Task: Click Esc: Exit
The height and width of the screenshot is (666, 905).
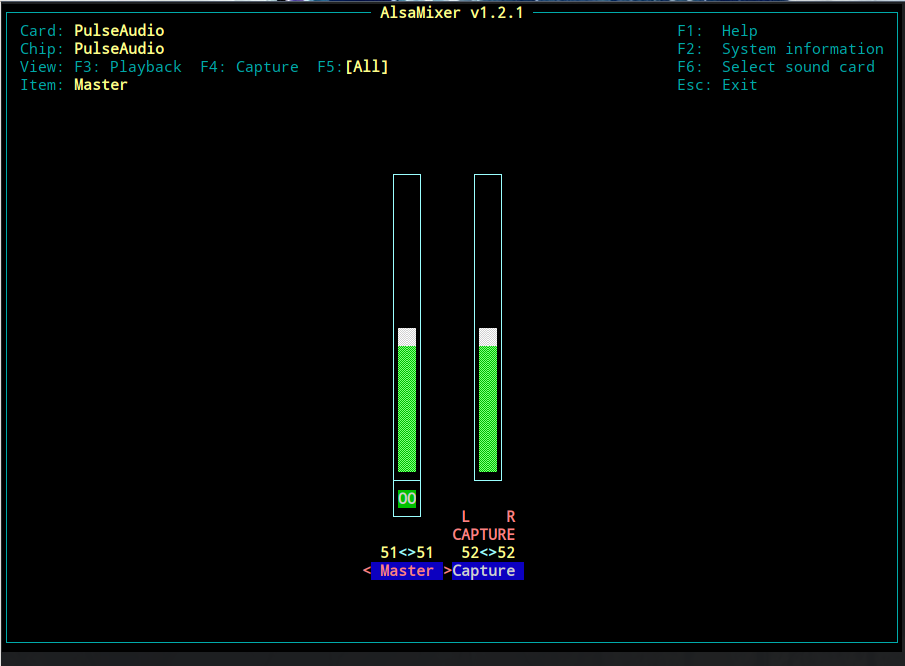Action: tap(717, 85)
